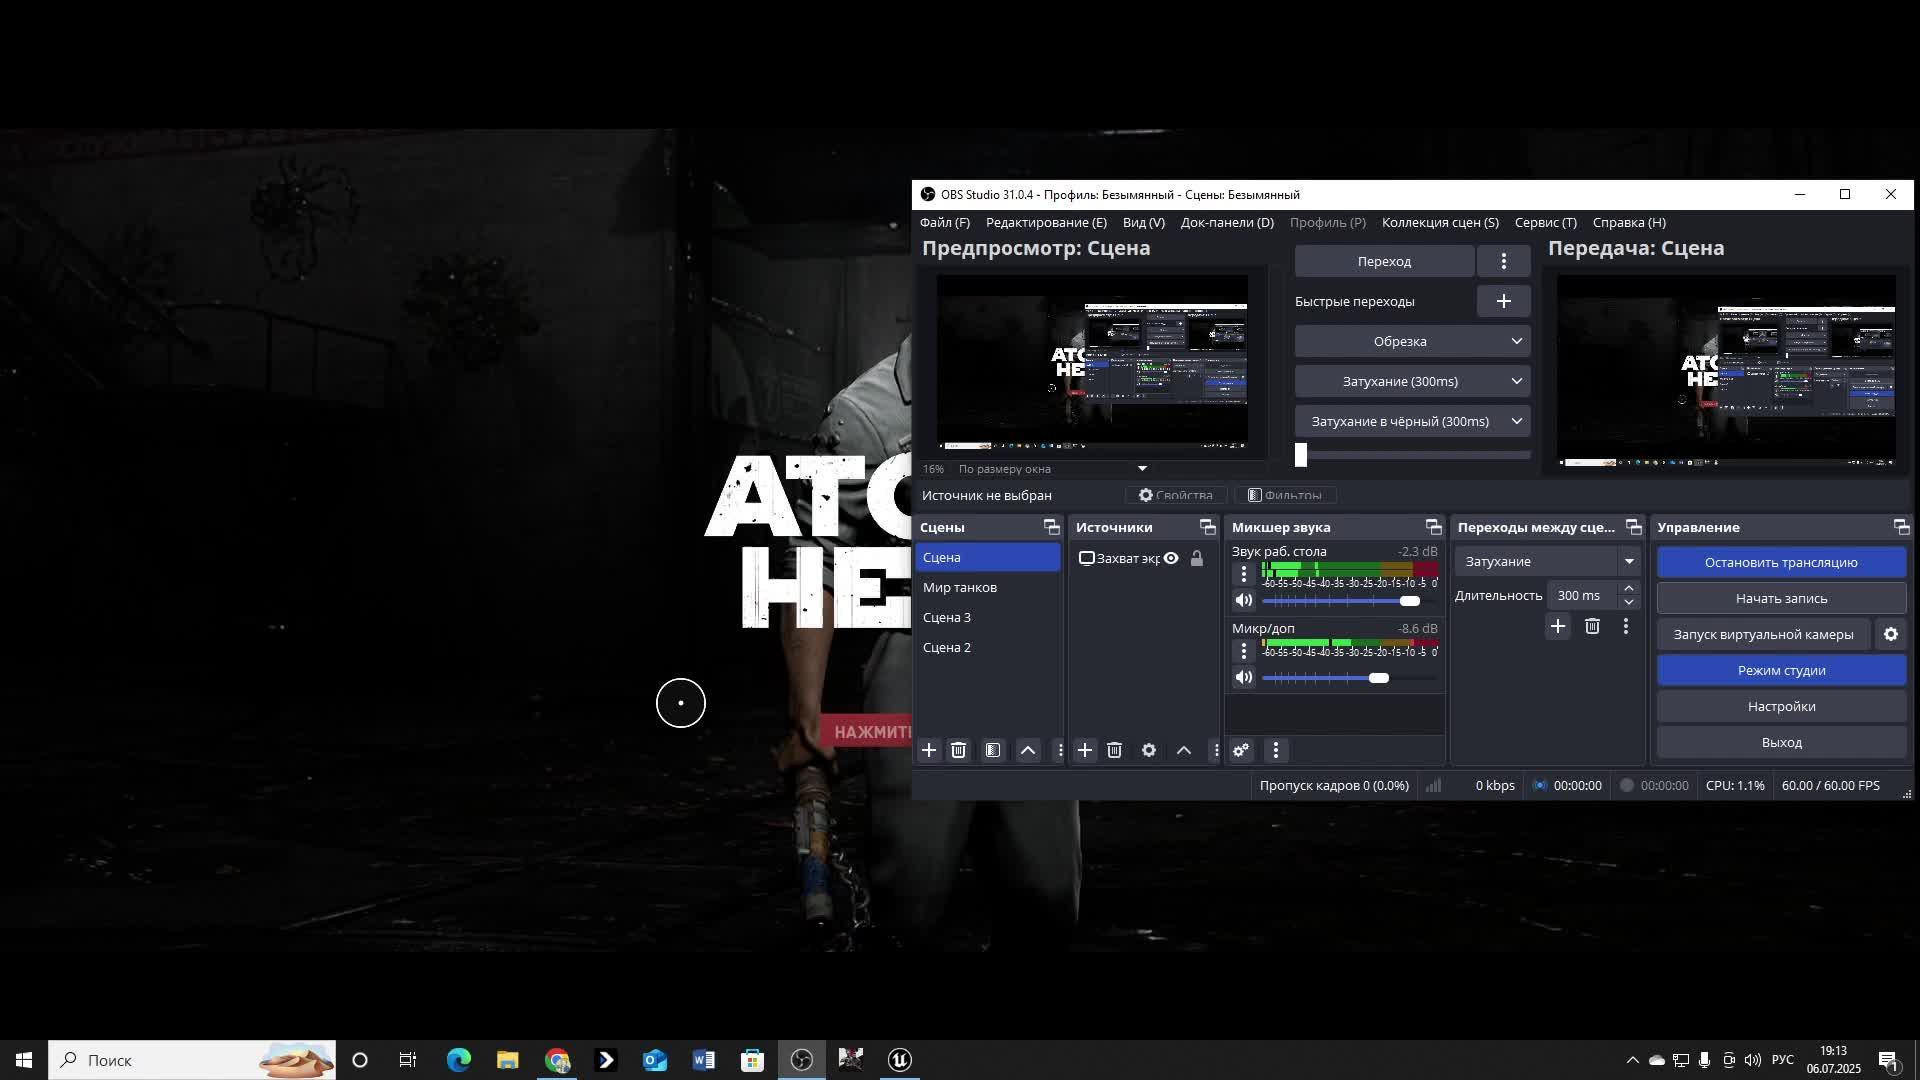Add a new source with plus icon
Screen dimensions: 1920x1080
click(x=1084, y=750)
